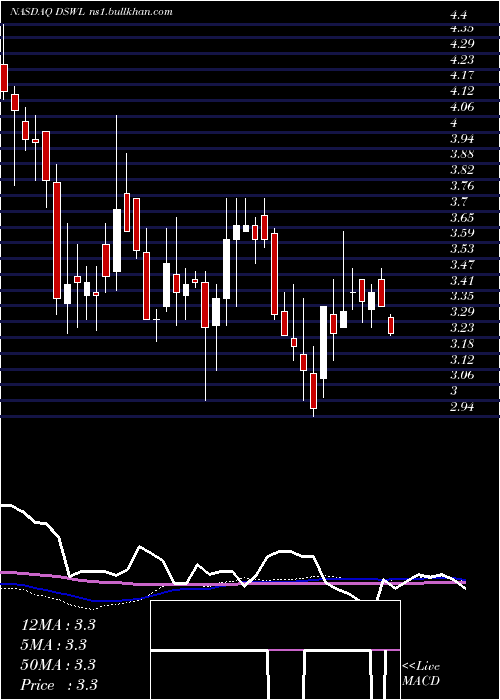This screenshot has height=700, width=500.
Task: Click the <<Live label
Action: (421, 667)
